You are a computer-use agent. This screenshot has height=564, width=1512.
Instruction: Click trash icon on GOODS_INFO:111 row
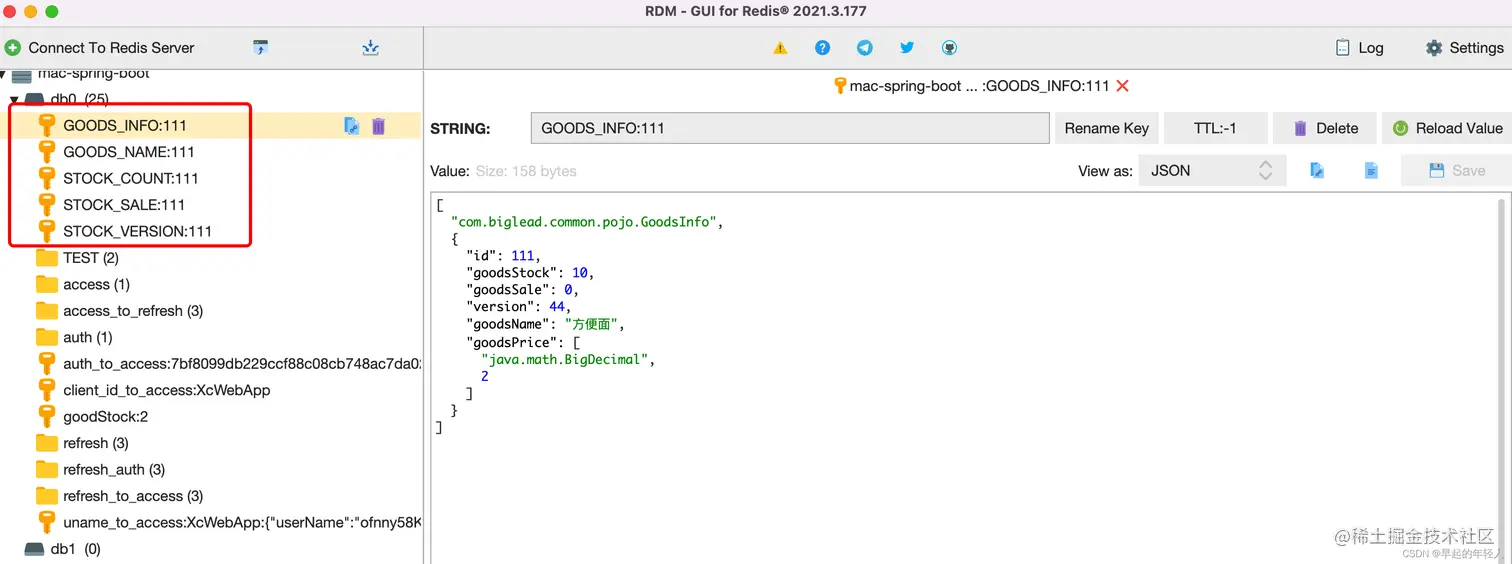(378, 126)
